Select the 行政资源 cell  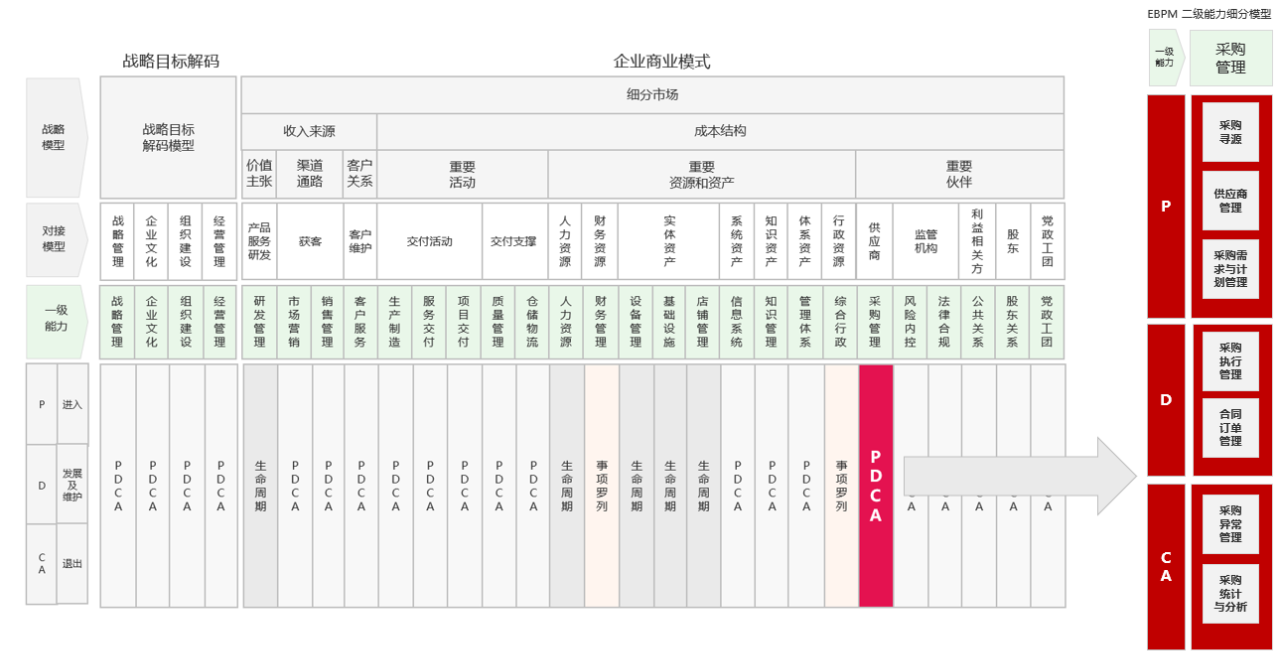pos(839,241)
